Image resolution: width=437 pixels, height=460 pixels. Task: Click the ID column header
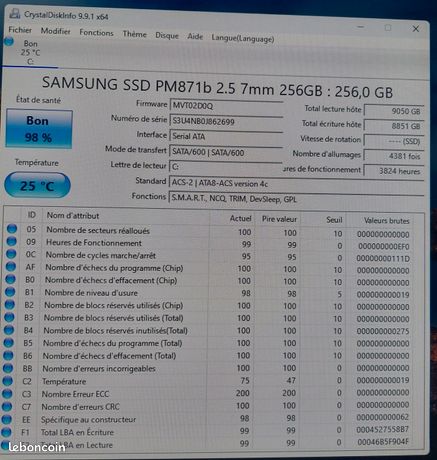click(x=32, y=215)
